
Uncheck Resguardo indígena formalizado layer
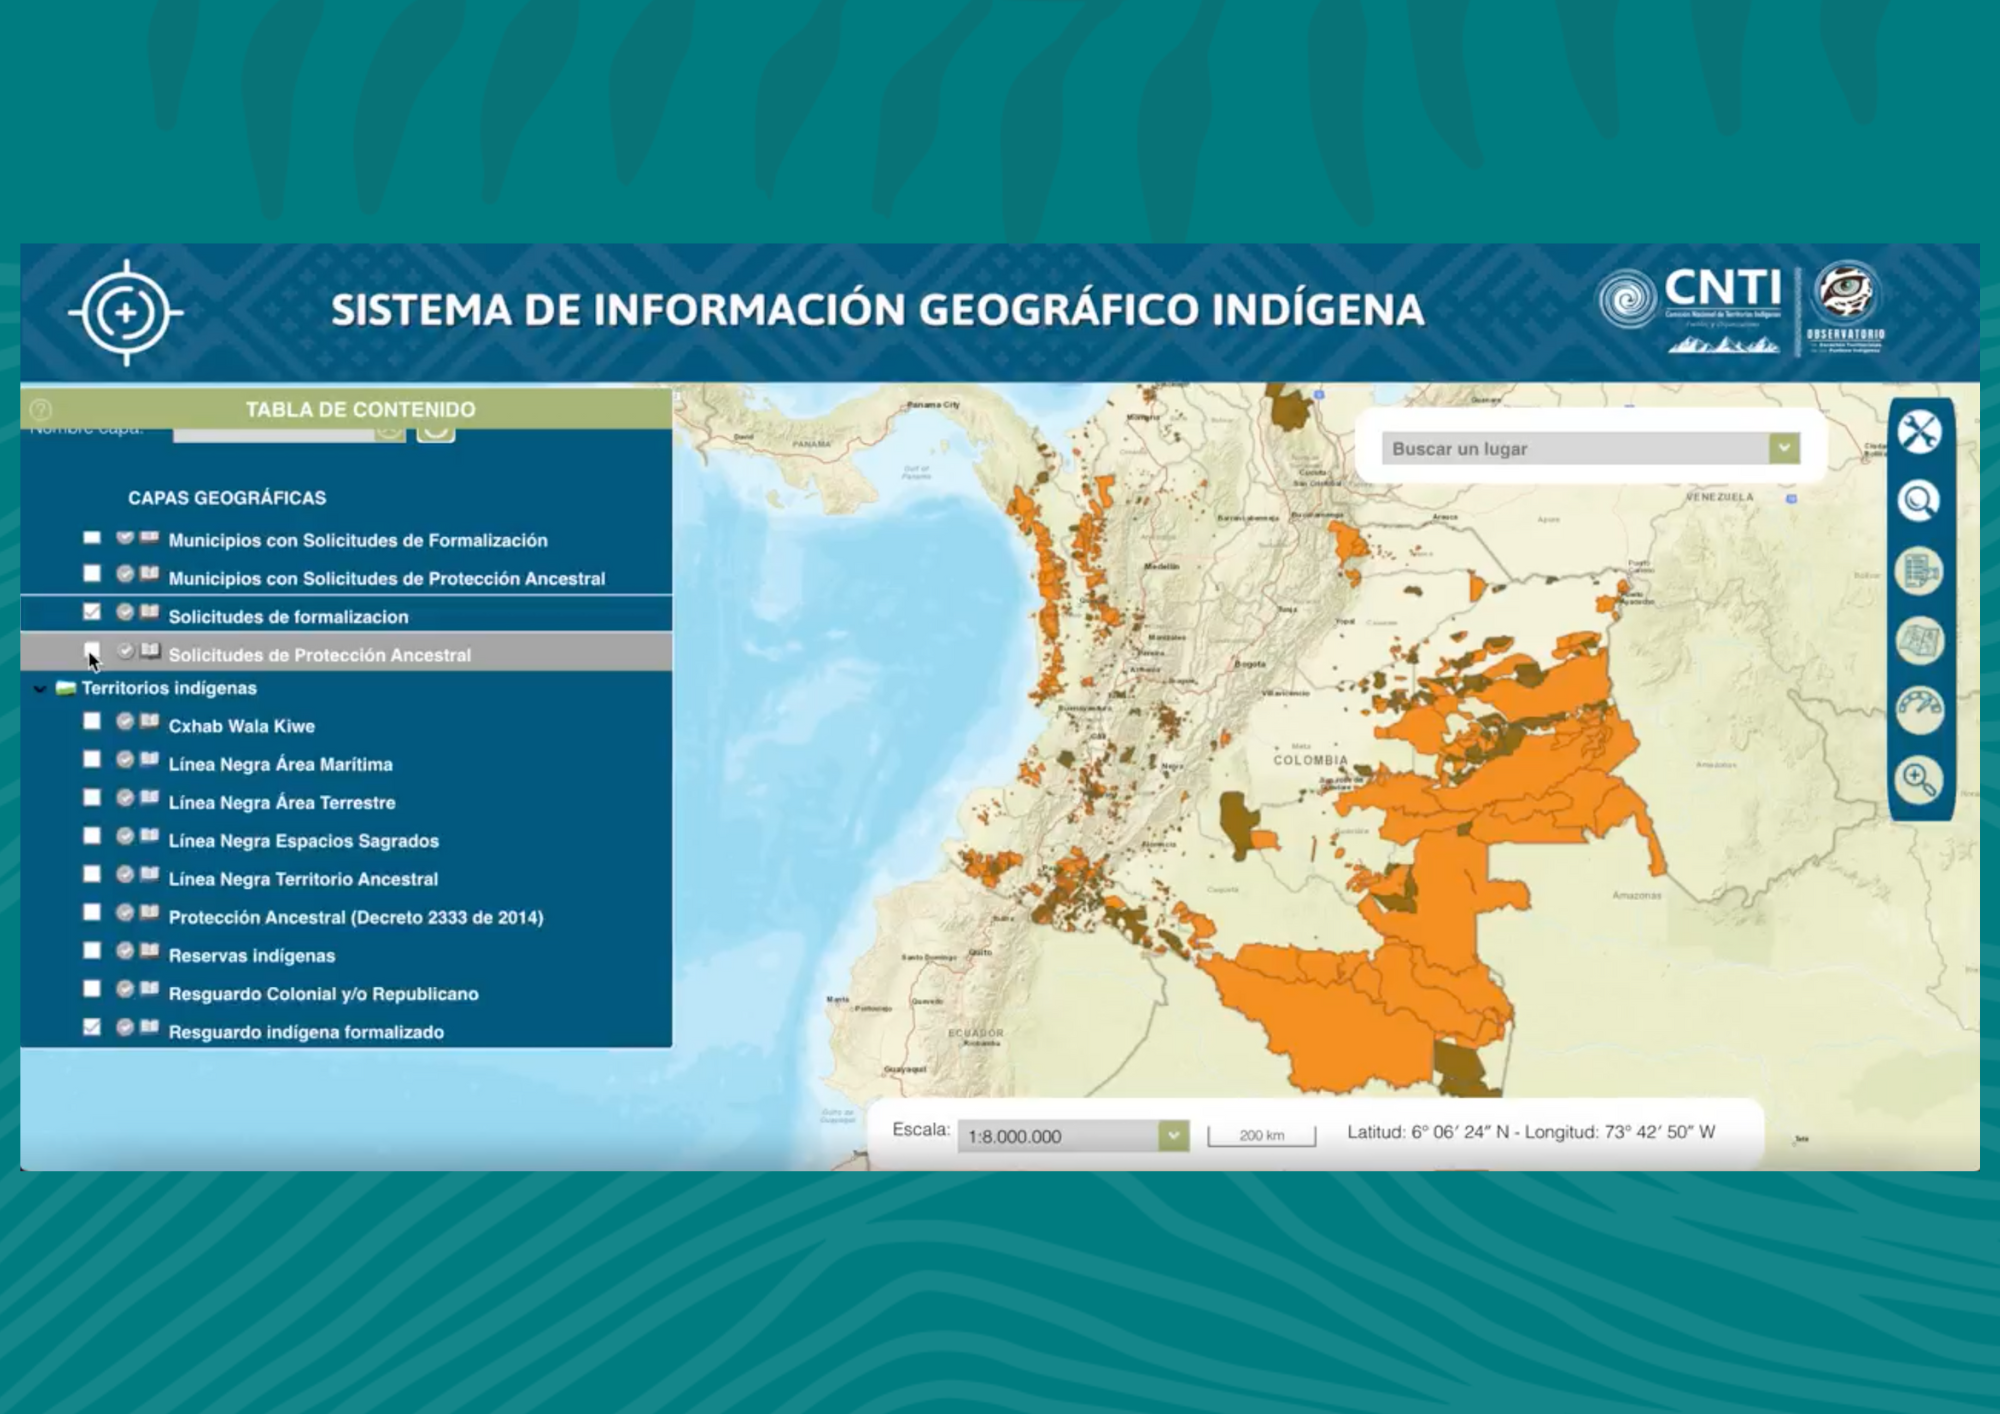click(92, 1027)
